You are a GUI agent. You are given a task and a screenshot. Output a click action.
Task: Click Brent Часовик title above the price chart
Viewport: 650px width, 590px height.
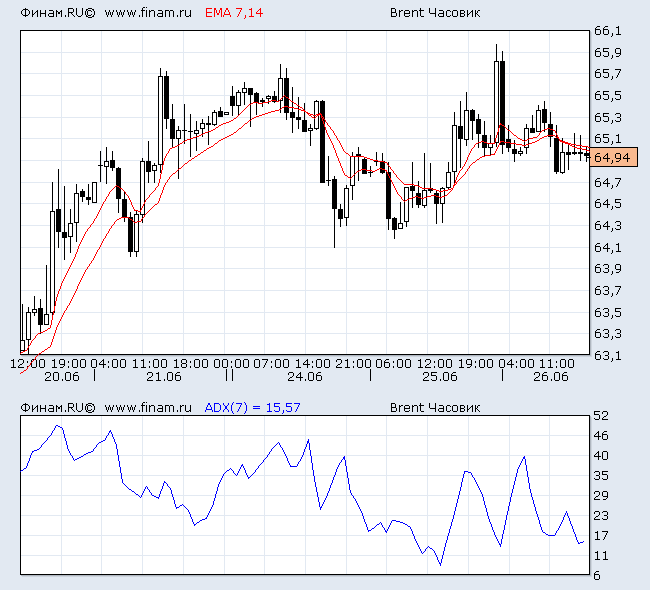point(434,13)
